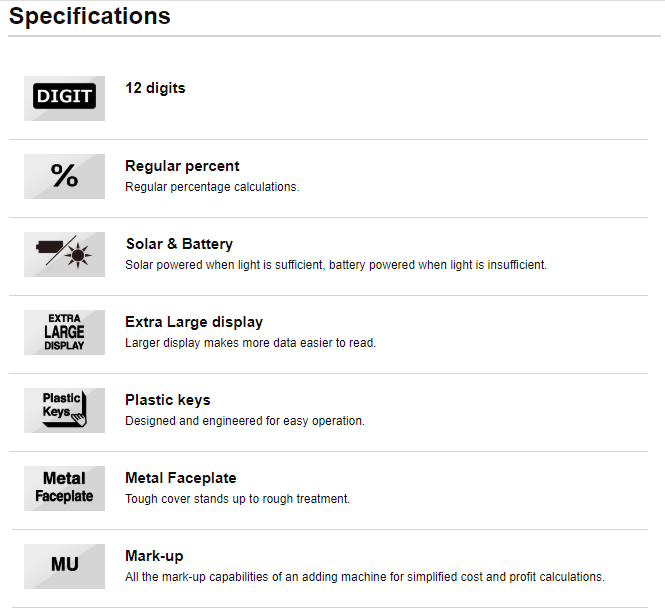Click 'Regular percentage calculations.' description
665x616 pixels.
pos(212,187)
